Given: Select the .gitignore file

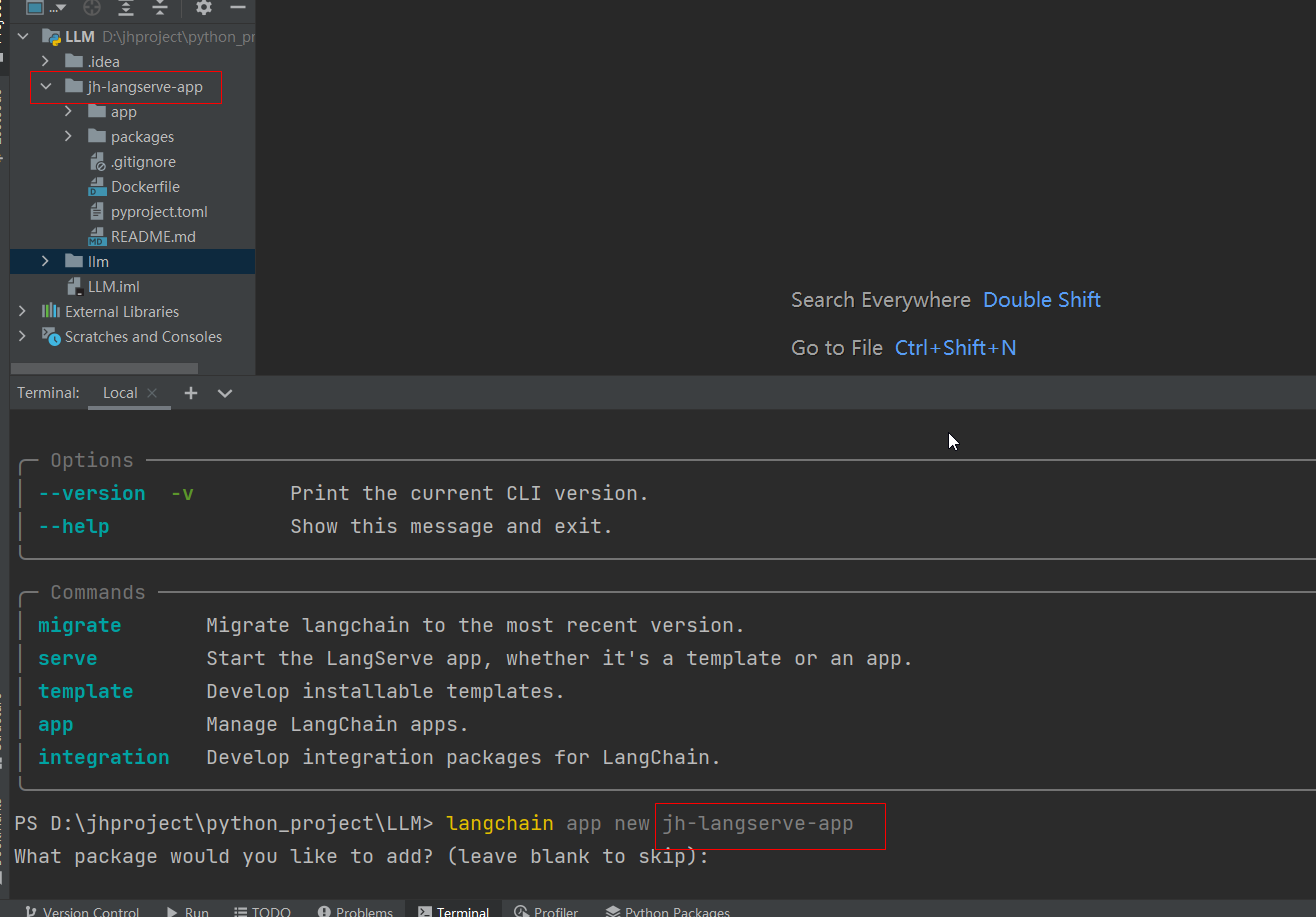Looking at the screenshot, I should point(143,162).
